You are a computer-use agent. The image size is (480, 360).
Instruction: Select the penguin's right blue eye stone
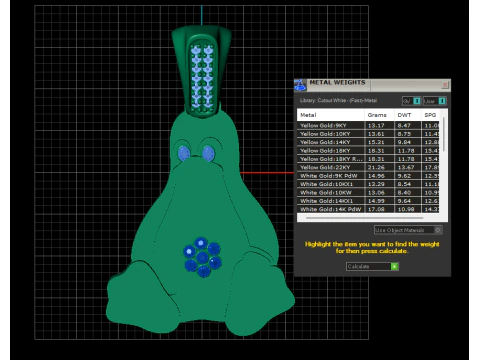click(208, 154)
